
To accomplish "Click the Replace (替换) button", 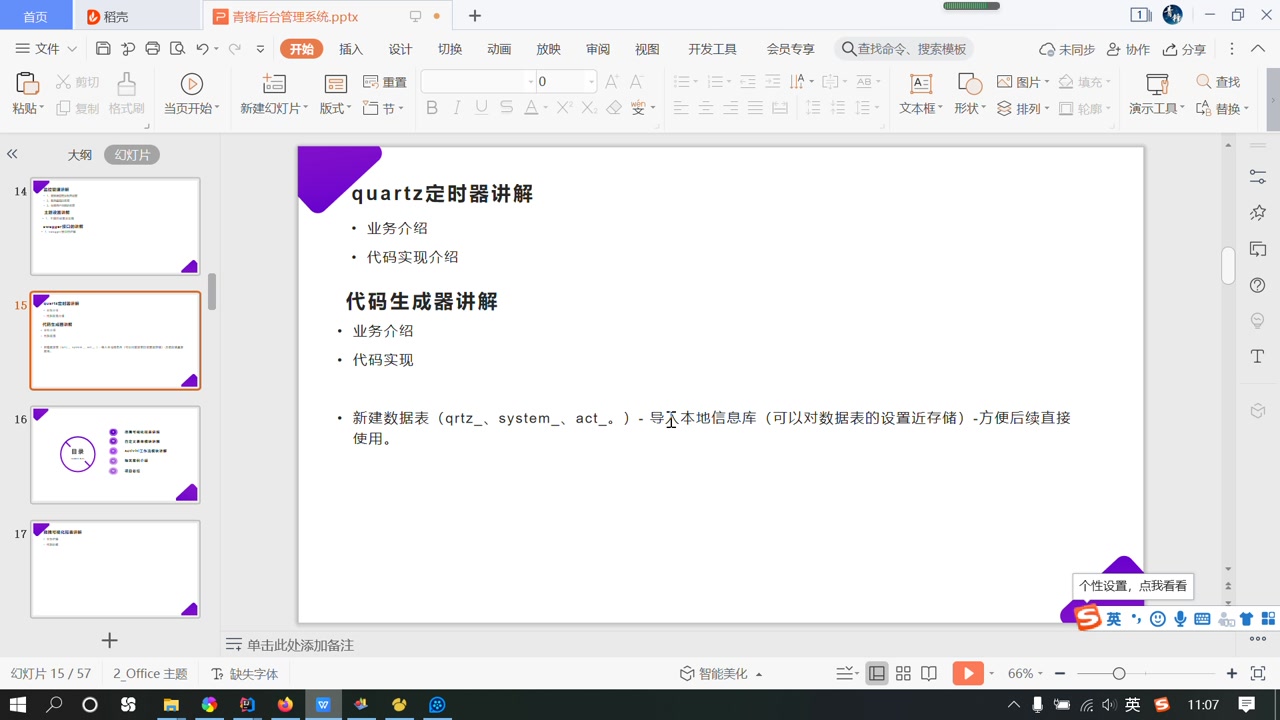I will 1222,108.
